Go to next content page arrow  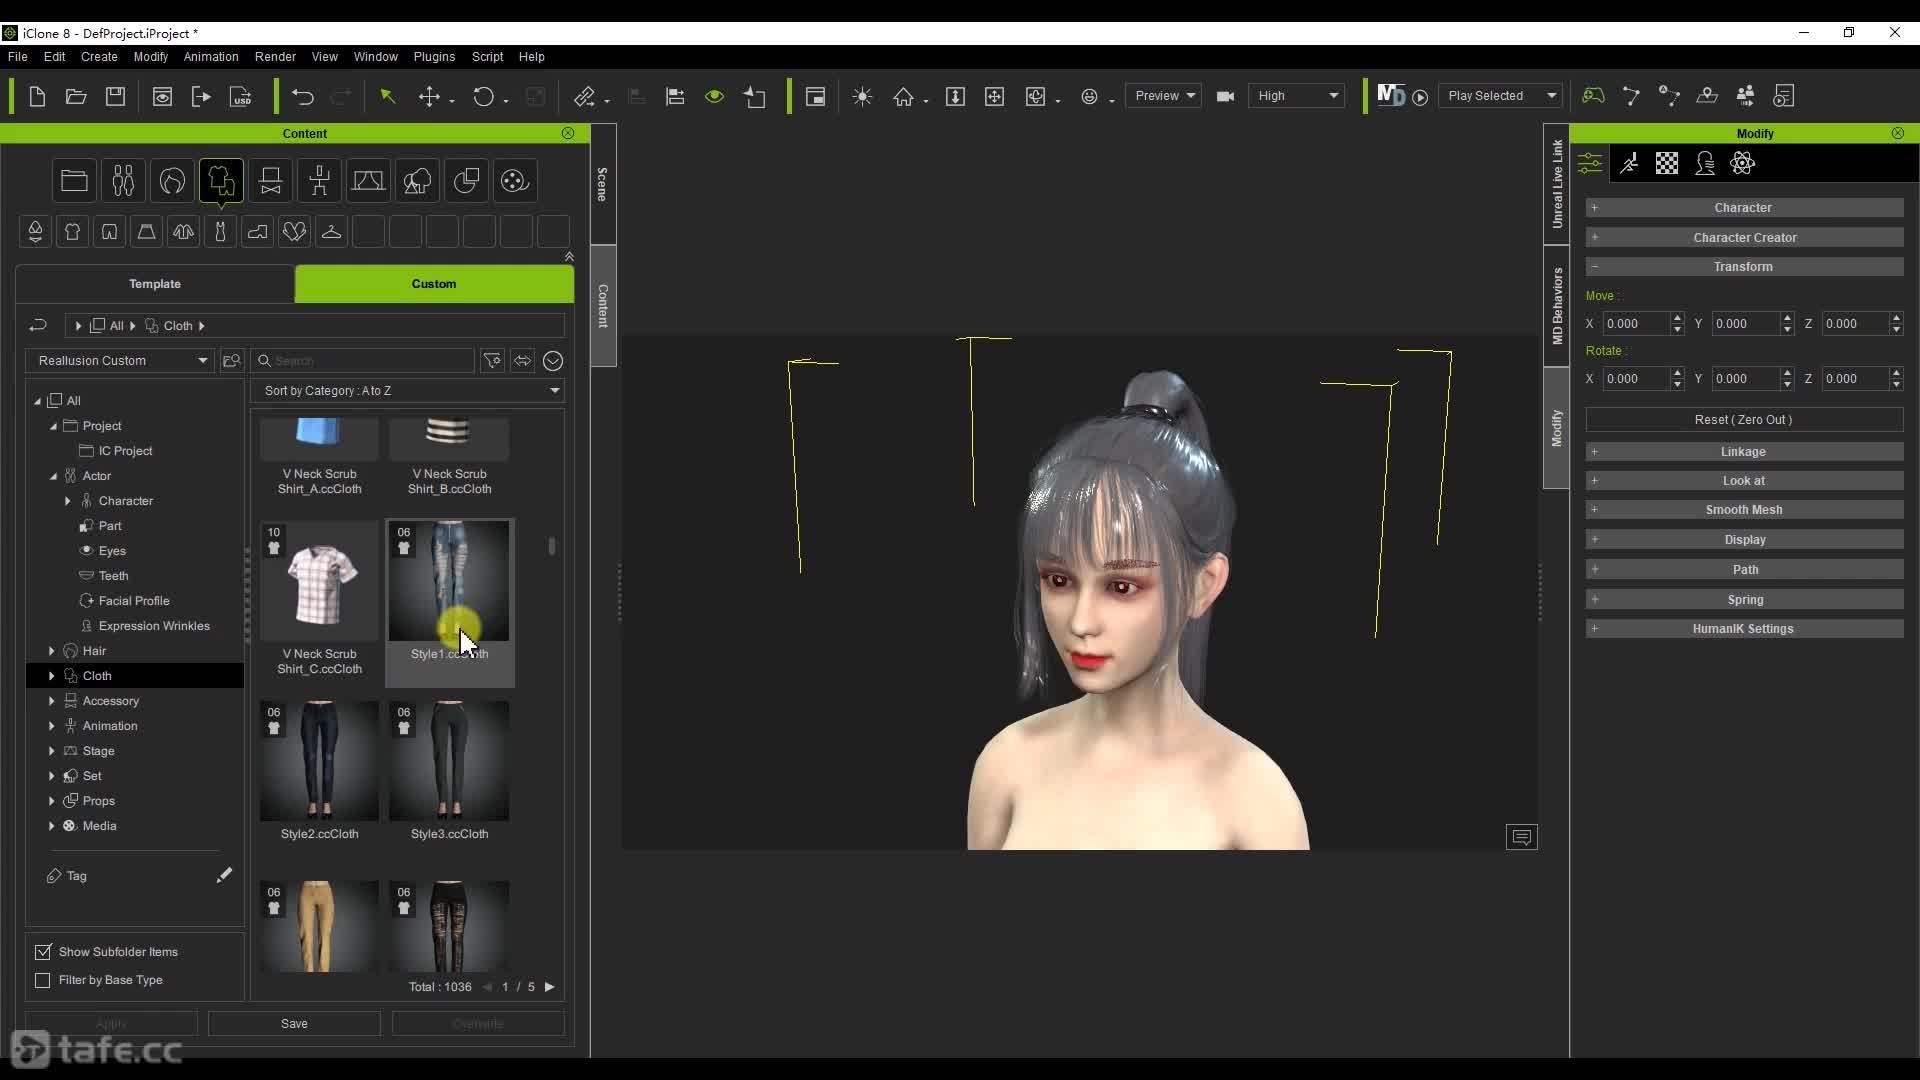tap(549, 987)
